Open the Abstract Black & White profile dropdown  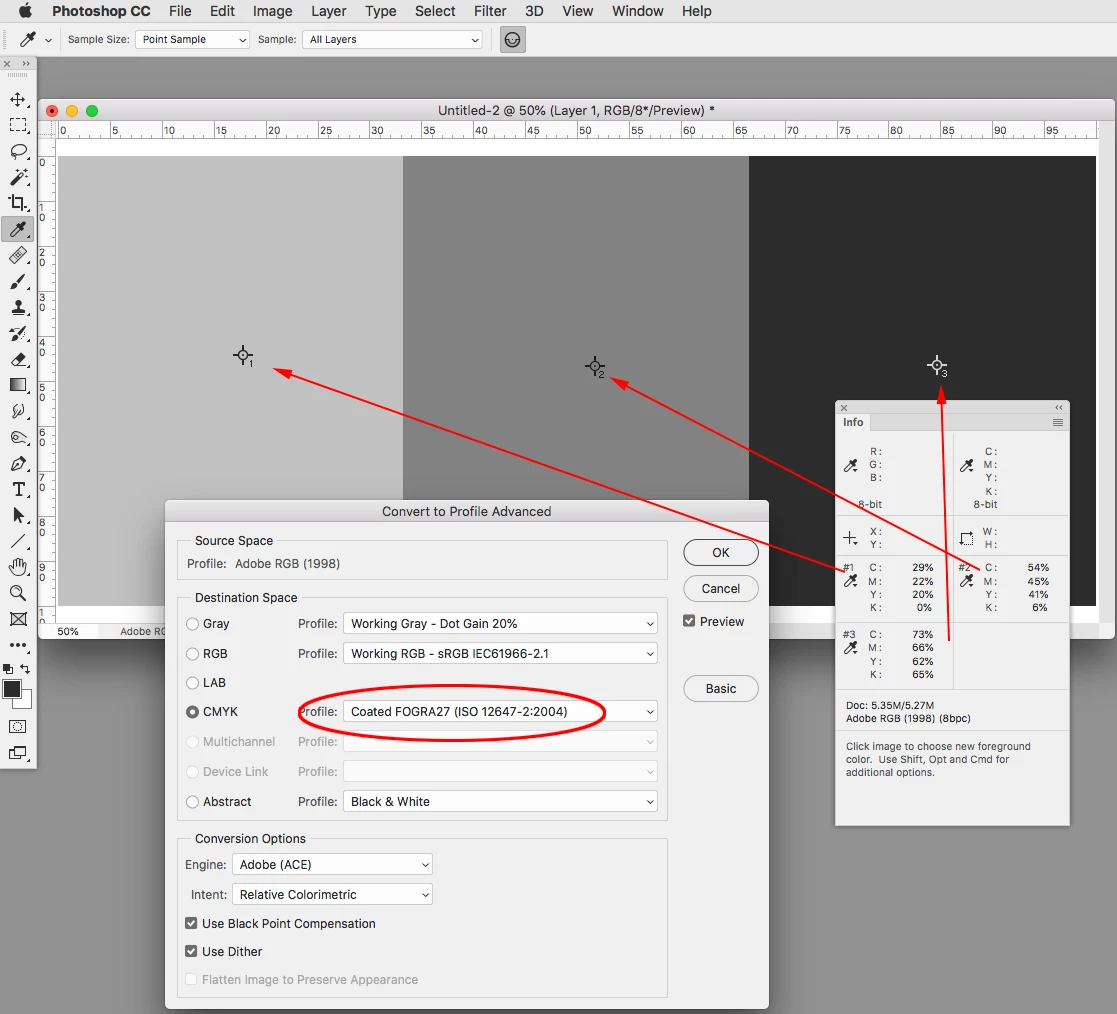tap(500, 802)
